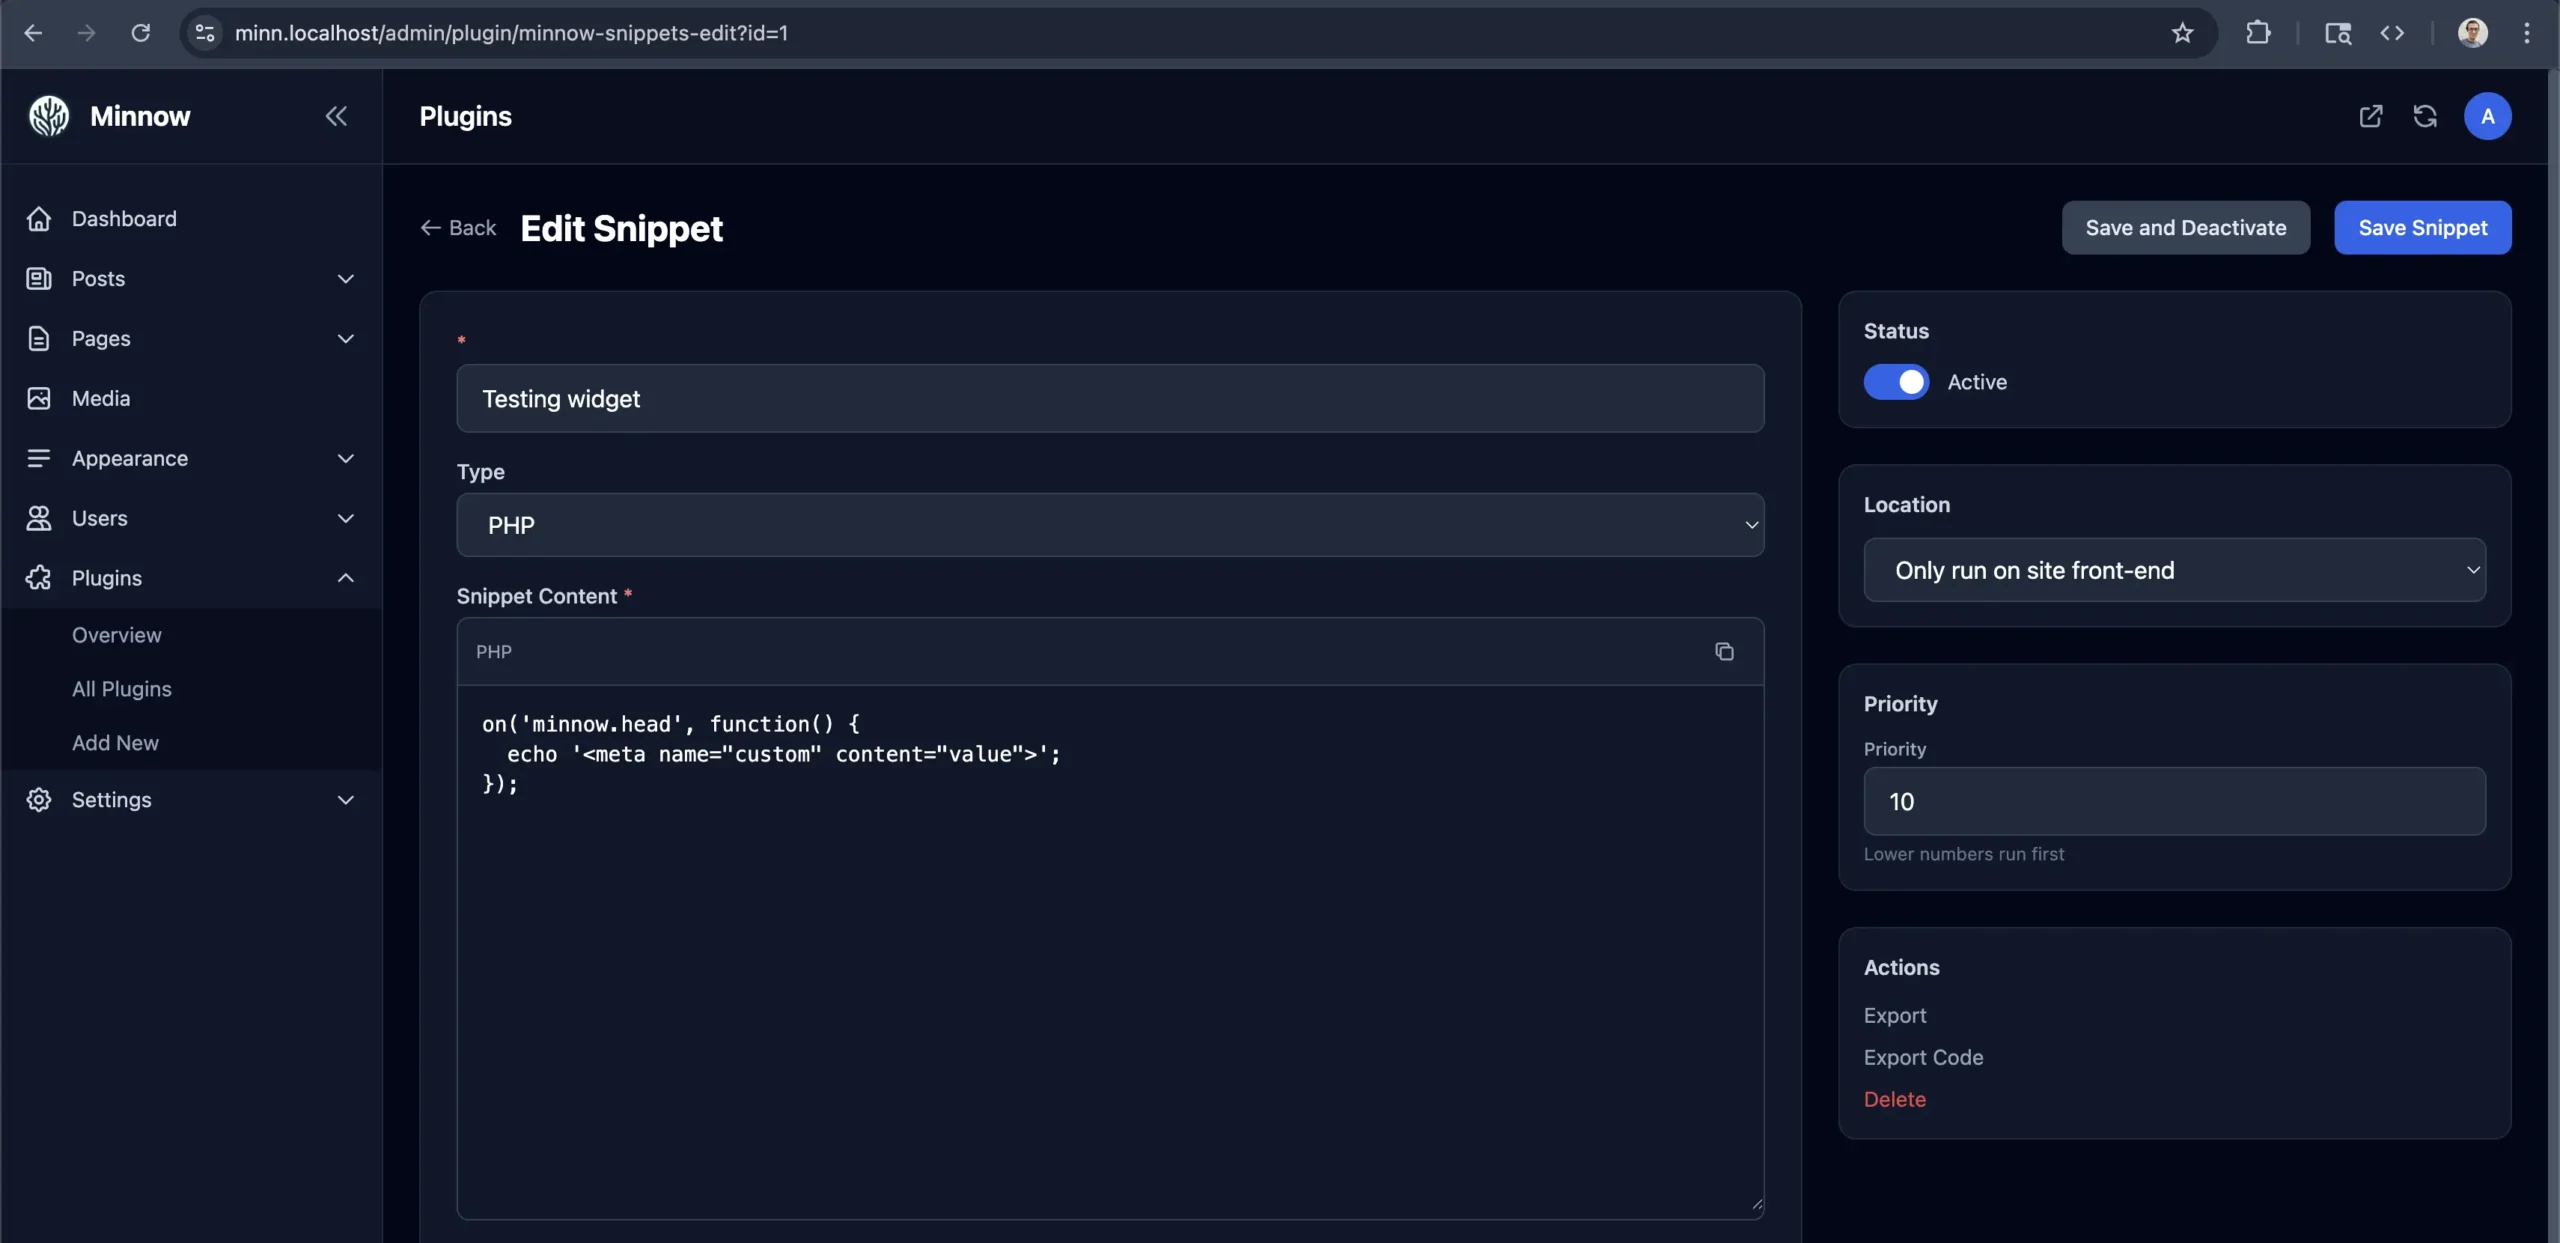Toggle the Active status switch
This screenshot has width=2560, height=1243.
coord(1896,382)
